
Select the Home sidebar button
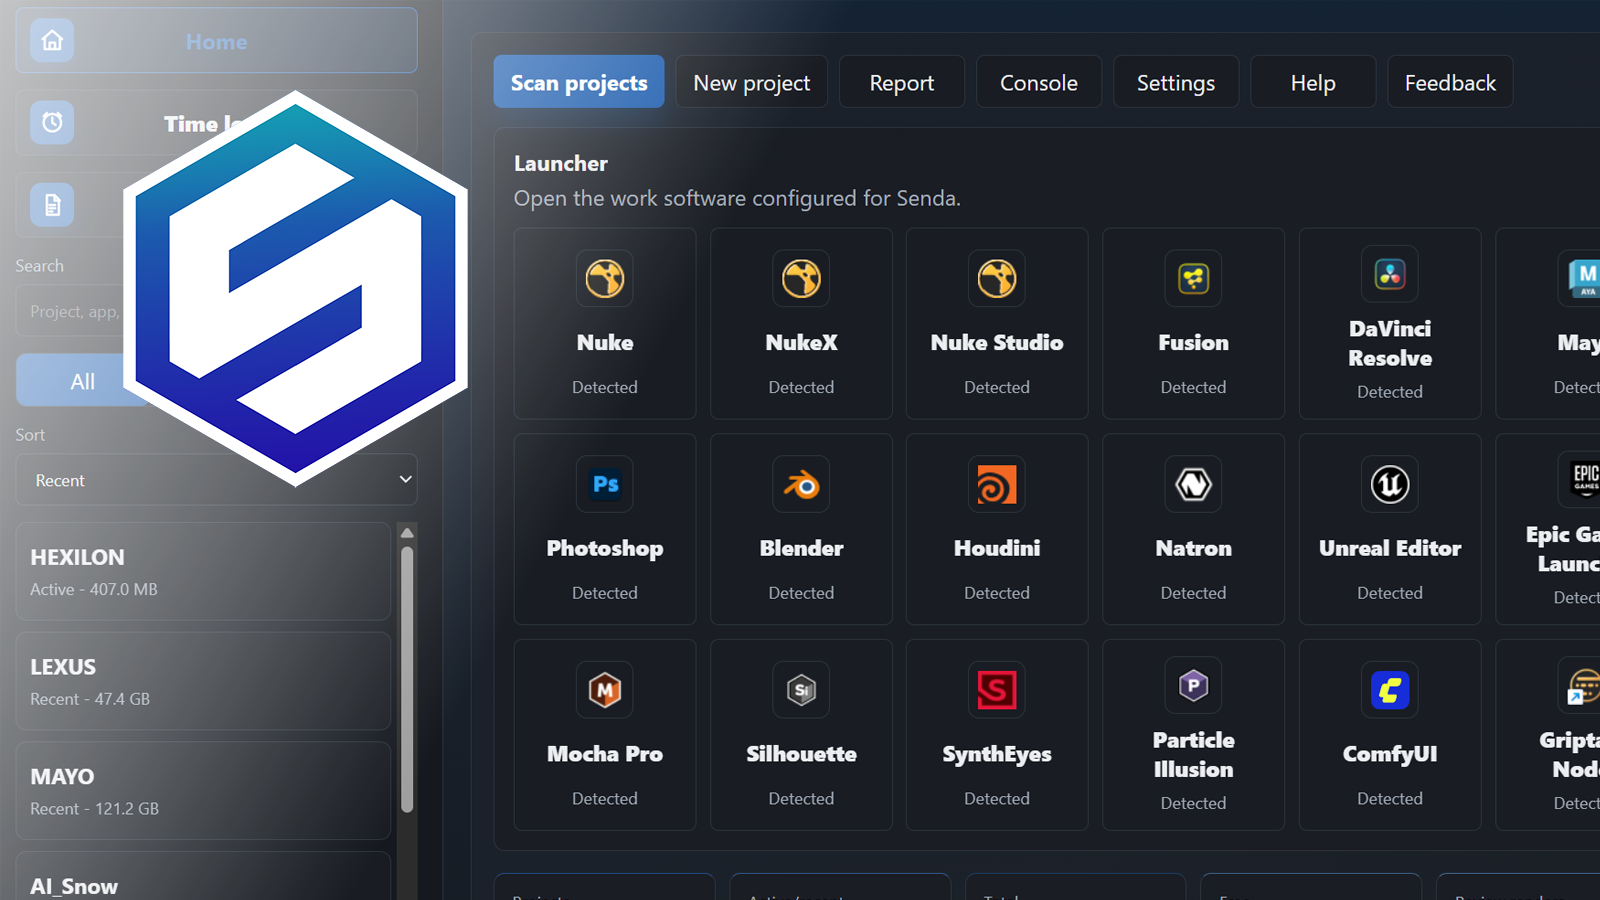(x=216, y=41)
